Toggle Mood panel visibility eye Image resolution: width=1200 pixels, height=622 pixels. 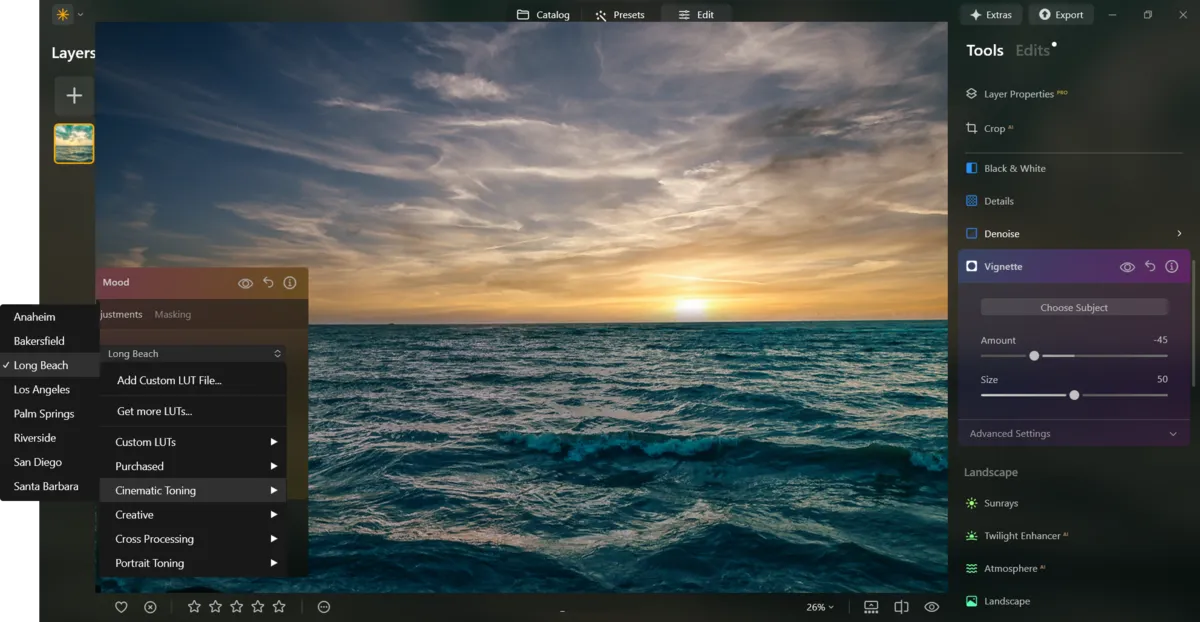pos(245,283)
